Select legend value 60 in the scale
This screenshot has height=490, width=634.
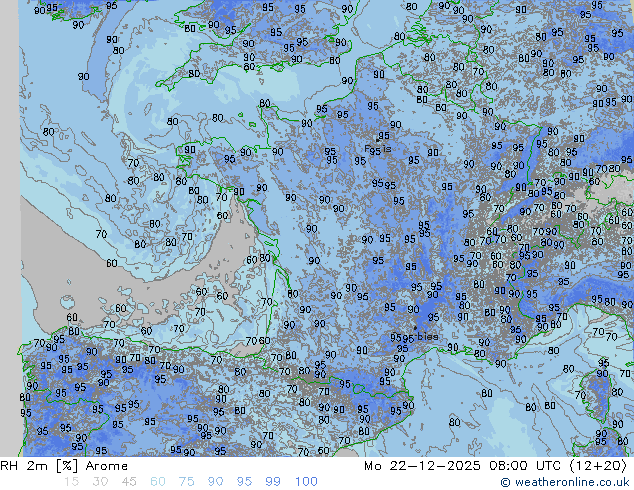pyautogui.click(x=158, y=482)
